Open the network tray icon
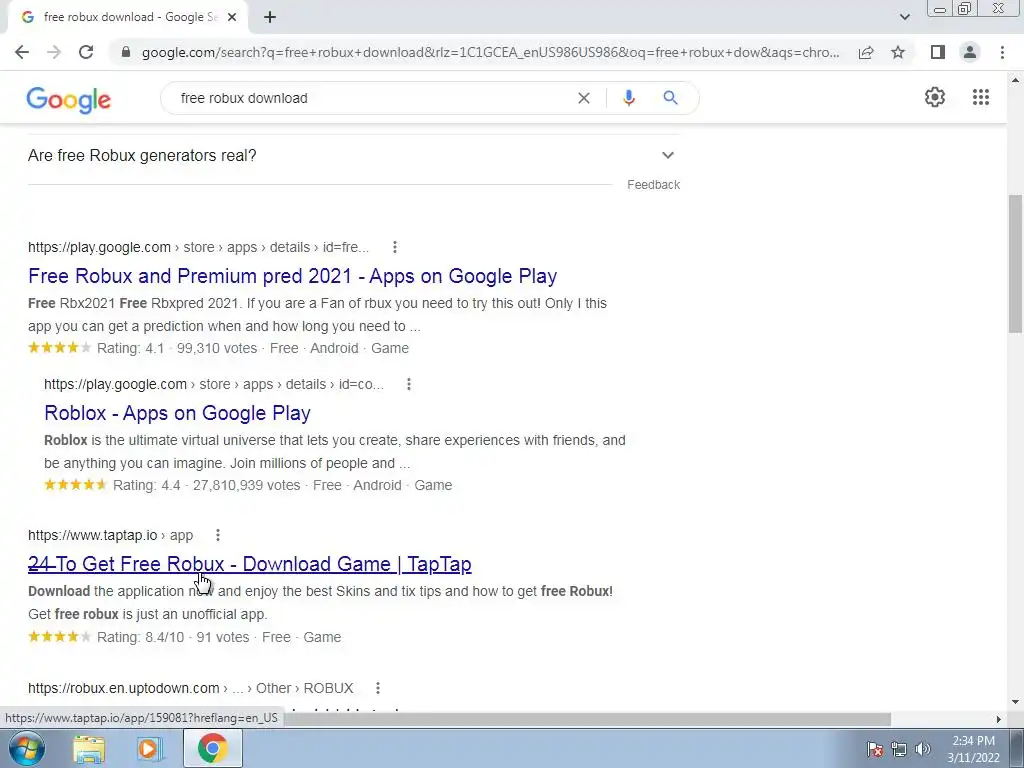 (x=899, y=749)
